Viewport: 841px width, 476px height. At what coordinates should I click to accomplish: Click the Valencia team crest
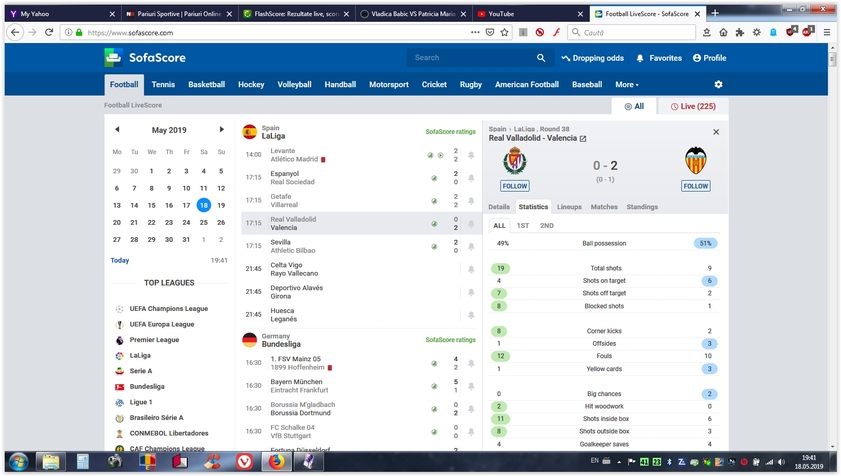coord(696,160)
